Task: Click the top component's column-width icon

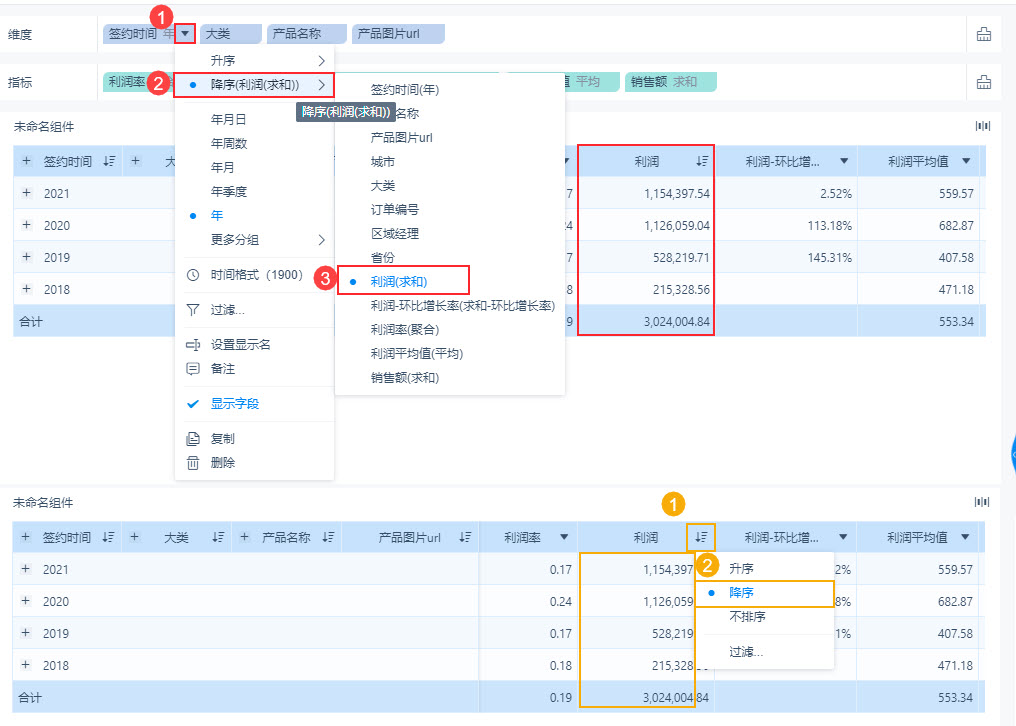Action: 982,126
